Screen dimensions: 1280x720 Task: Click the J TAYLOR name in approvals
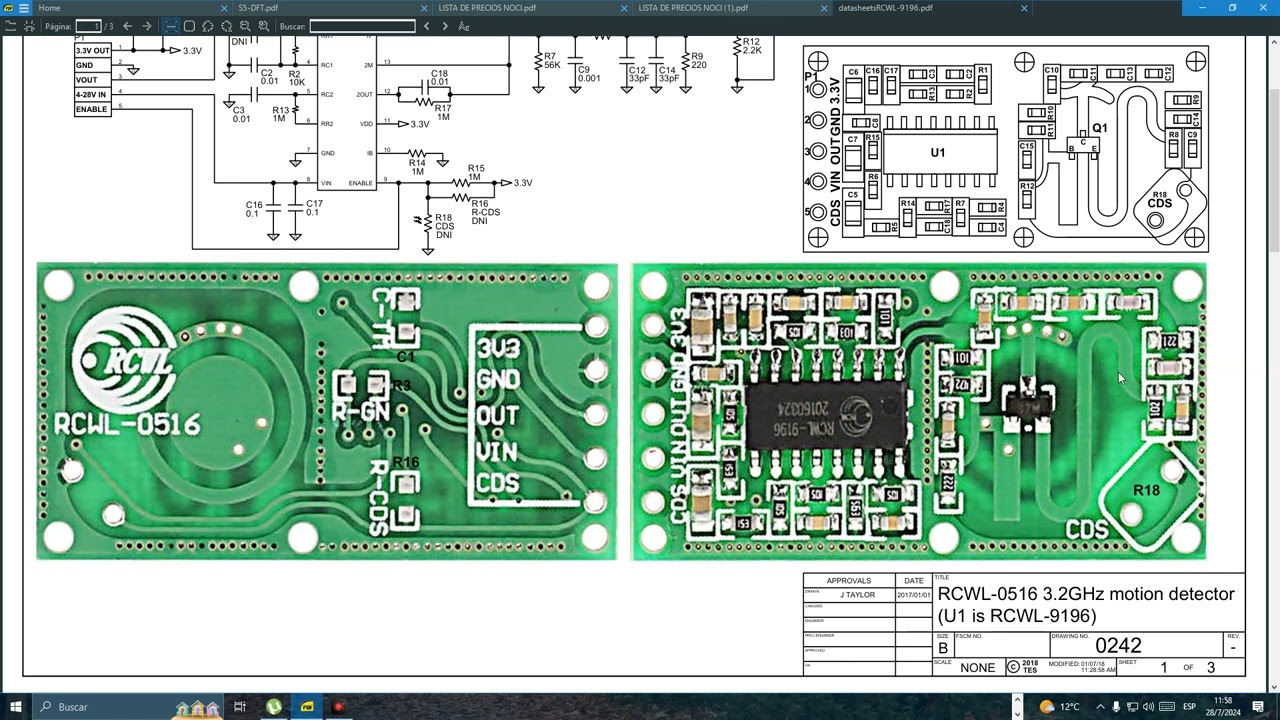click(857, 595)
